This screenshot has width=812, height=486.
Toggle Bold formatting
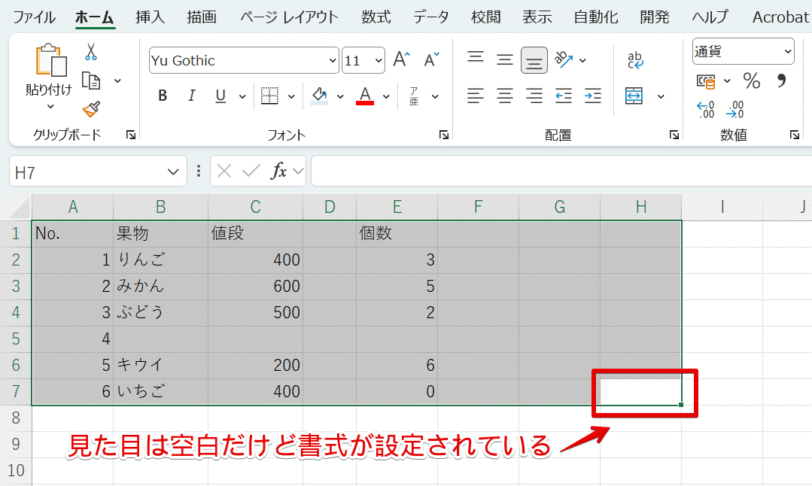point(163,96)
